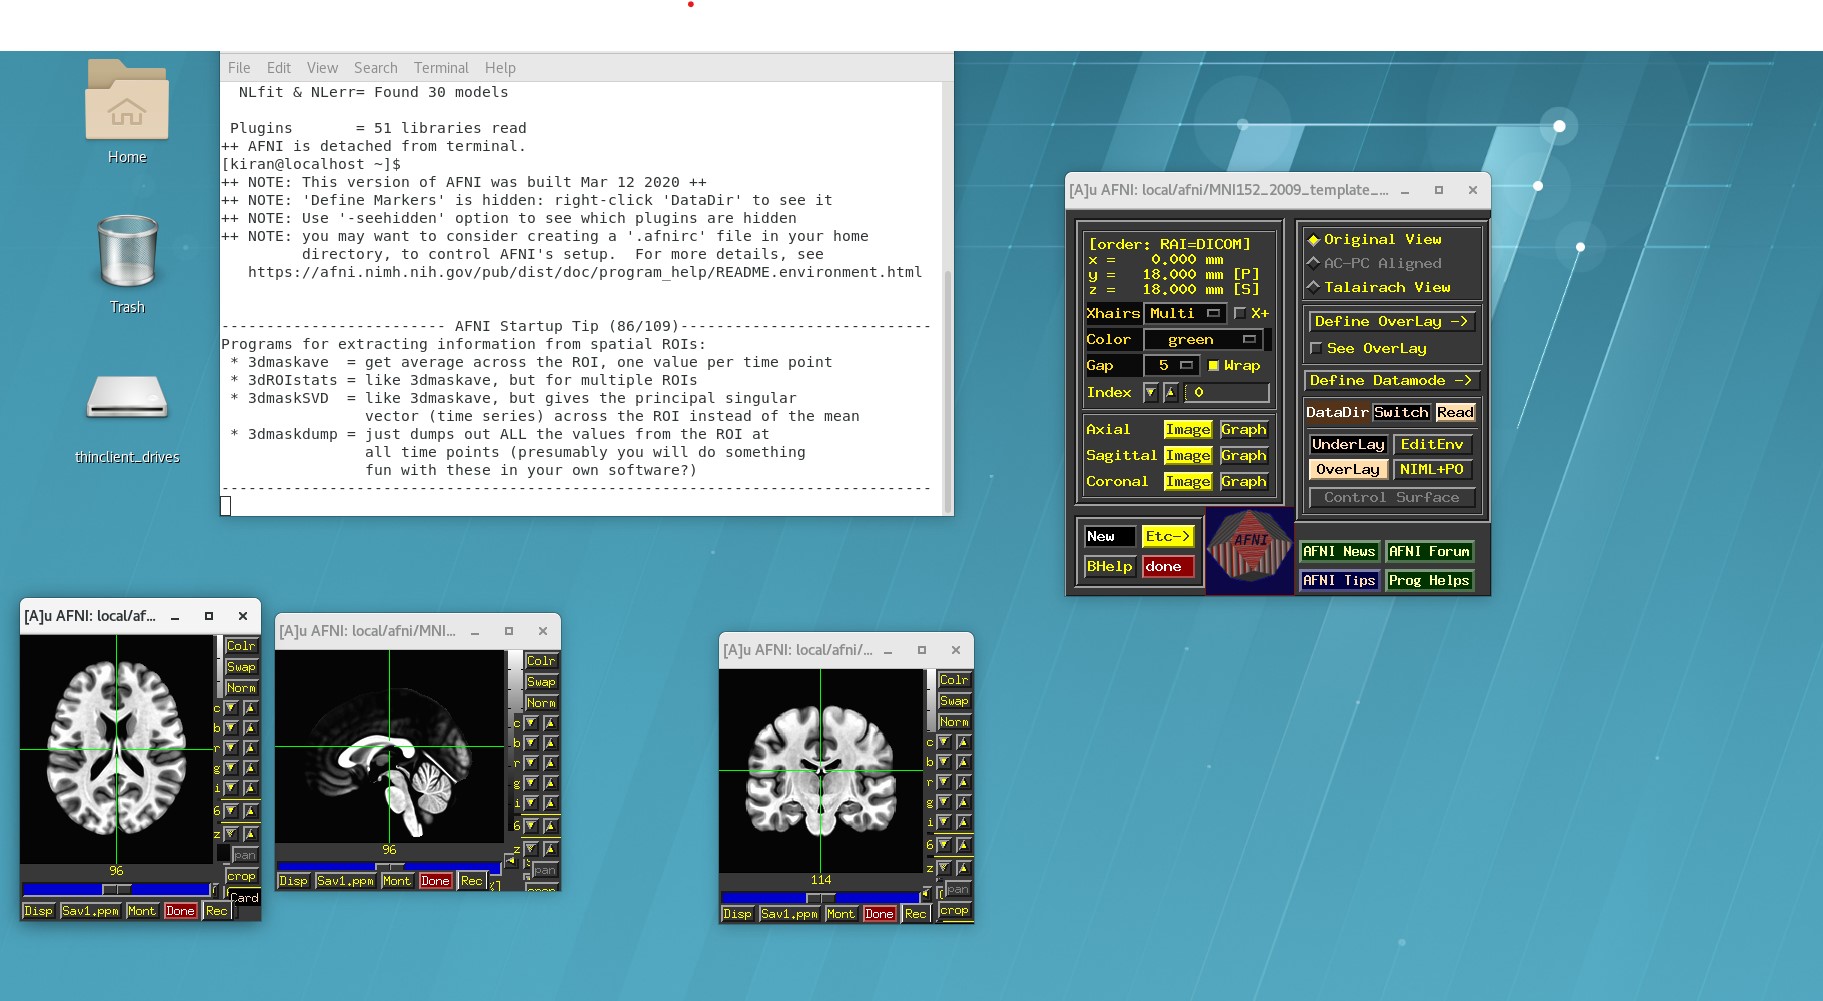
Task: Click rotate 'r' down arrow in coronal viewer
Action: click(944, 782)
